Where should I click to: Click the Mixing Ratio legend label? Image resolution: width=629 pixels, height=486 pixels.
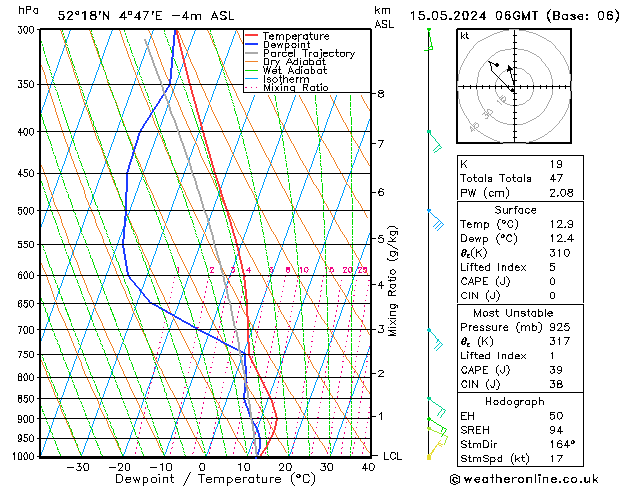[296, 87]
